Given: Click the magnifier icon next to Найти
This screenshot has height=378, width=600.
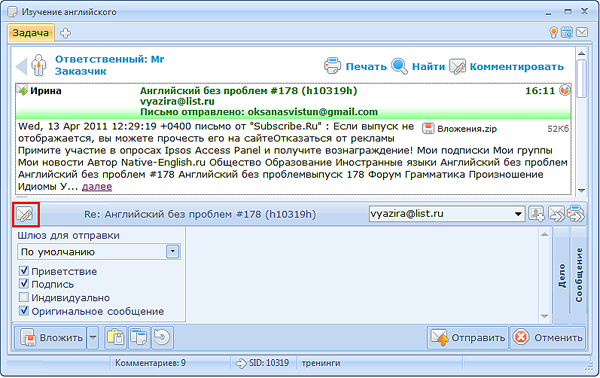Looking at the screenshot, I should point(399,66).
